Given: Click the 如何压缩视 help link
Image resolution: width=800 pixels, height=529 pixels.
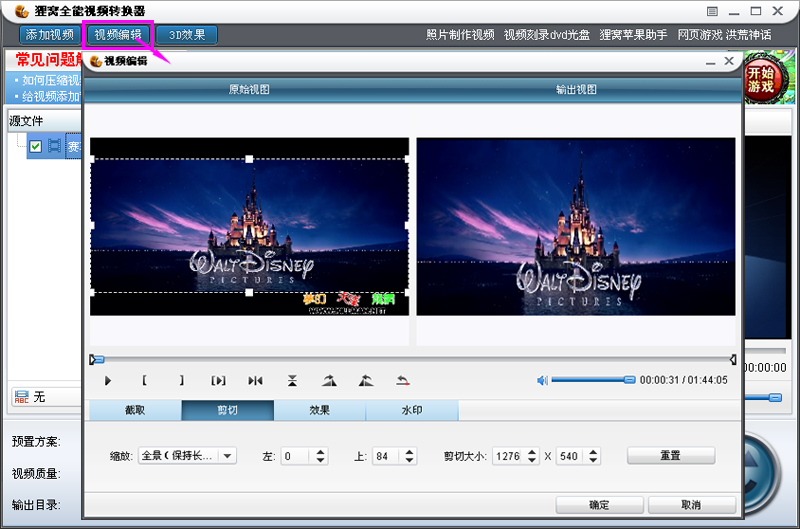Looking at the screenshot, I should coord(52,81).
